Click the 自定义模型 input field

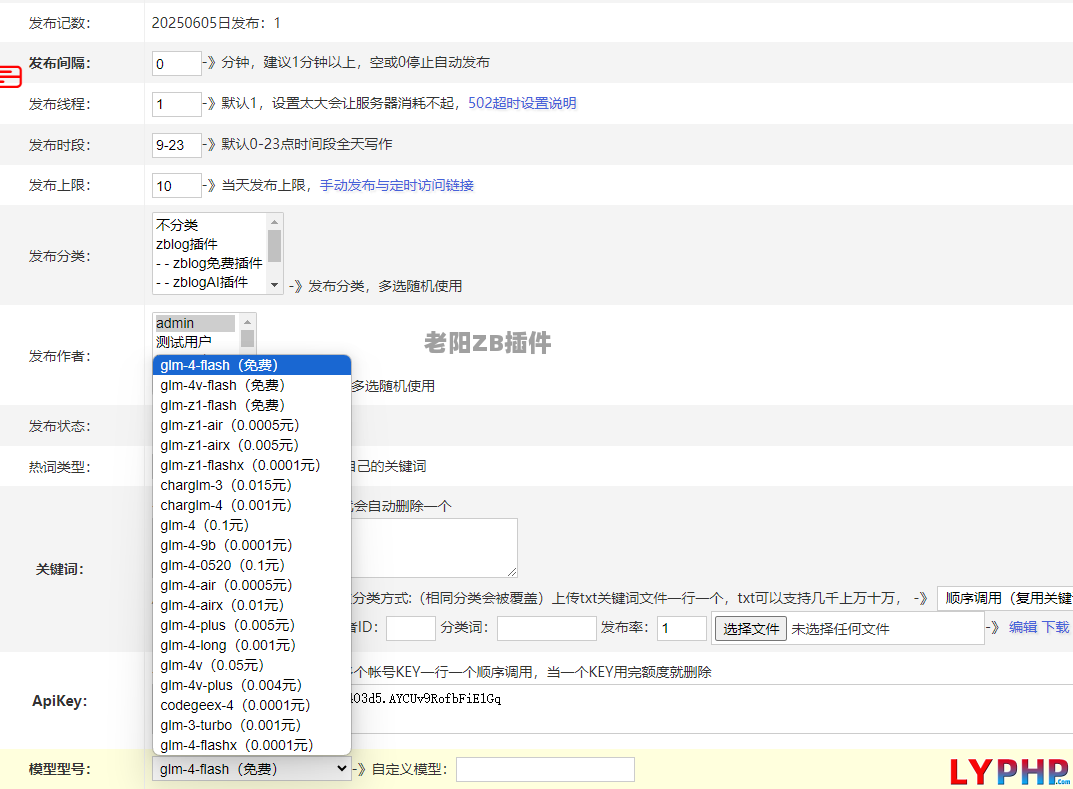545,769
